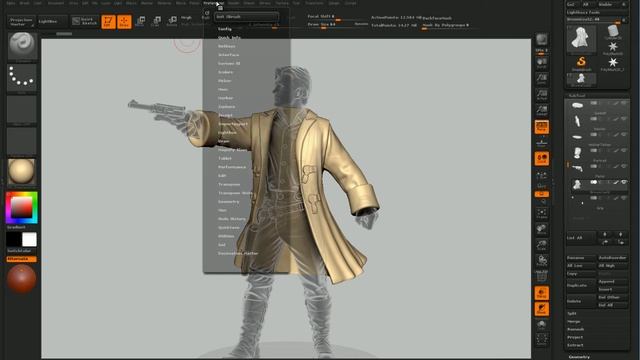This screenshot has width=640, height=360.
Task: Expand Custom UI preferences section
Action: point(229,64)
